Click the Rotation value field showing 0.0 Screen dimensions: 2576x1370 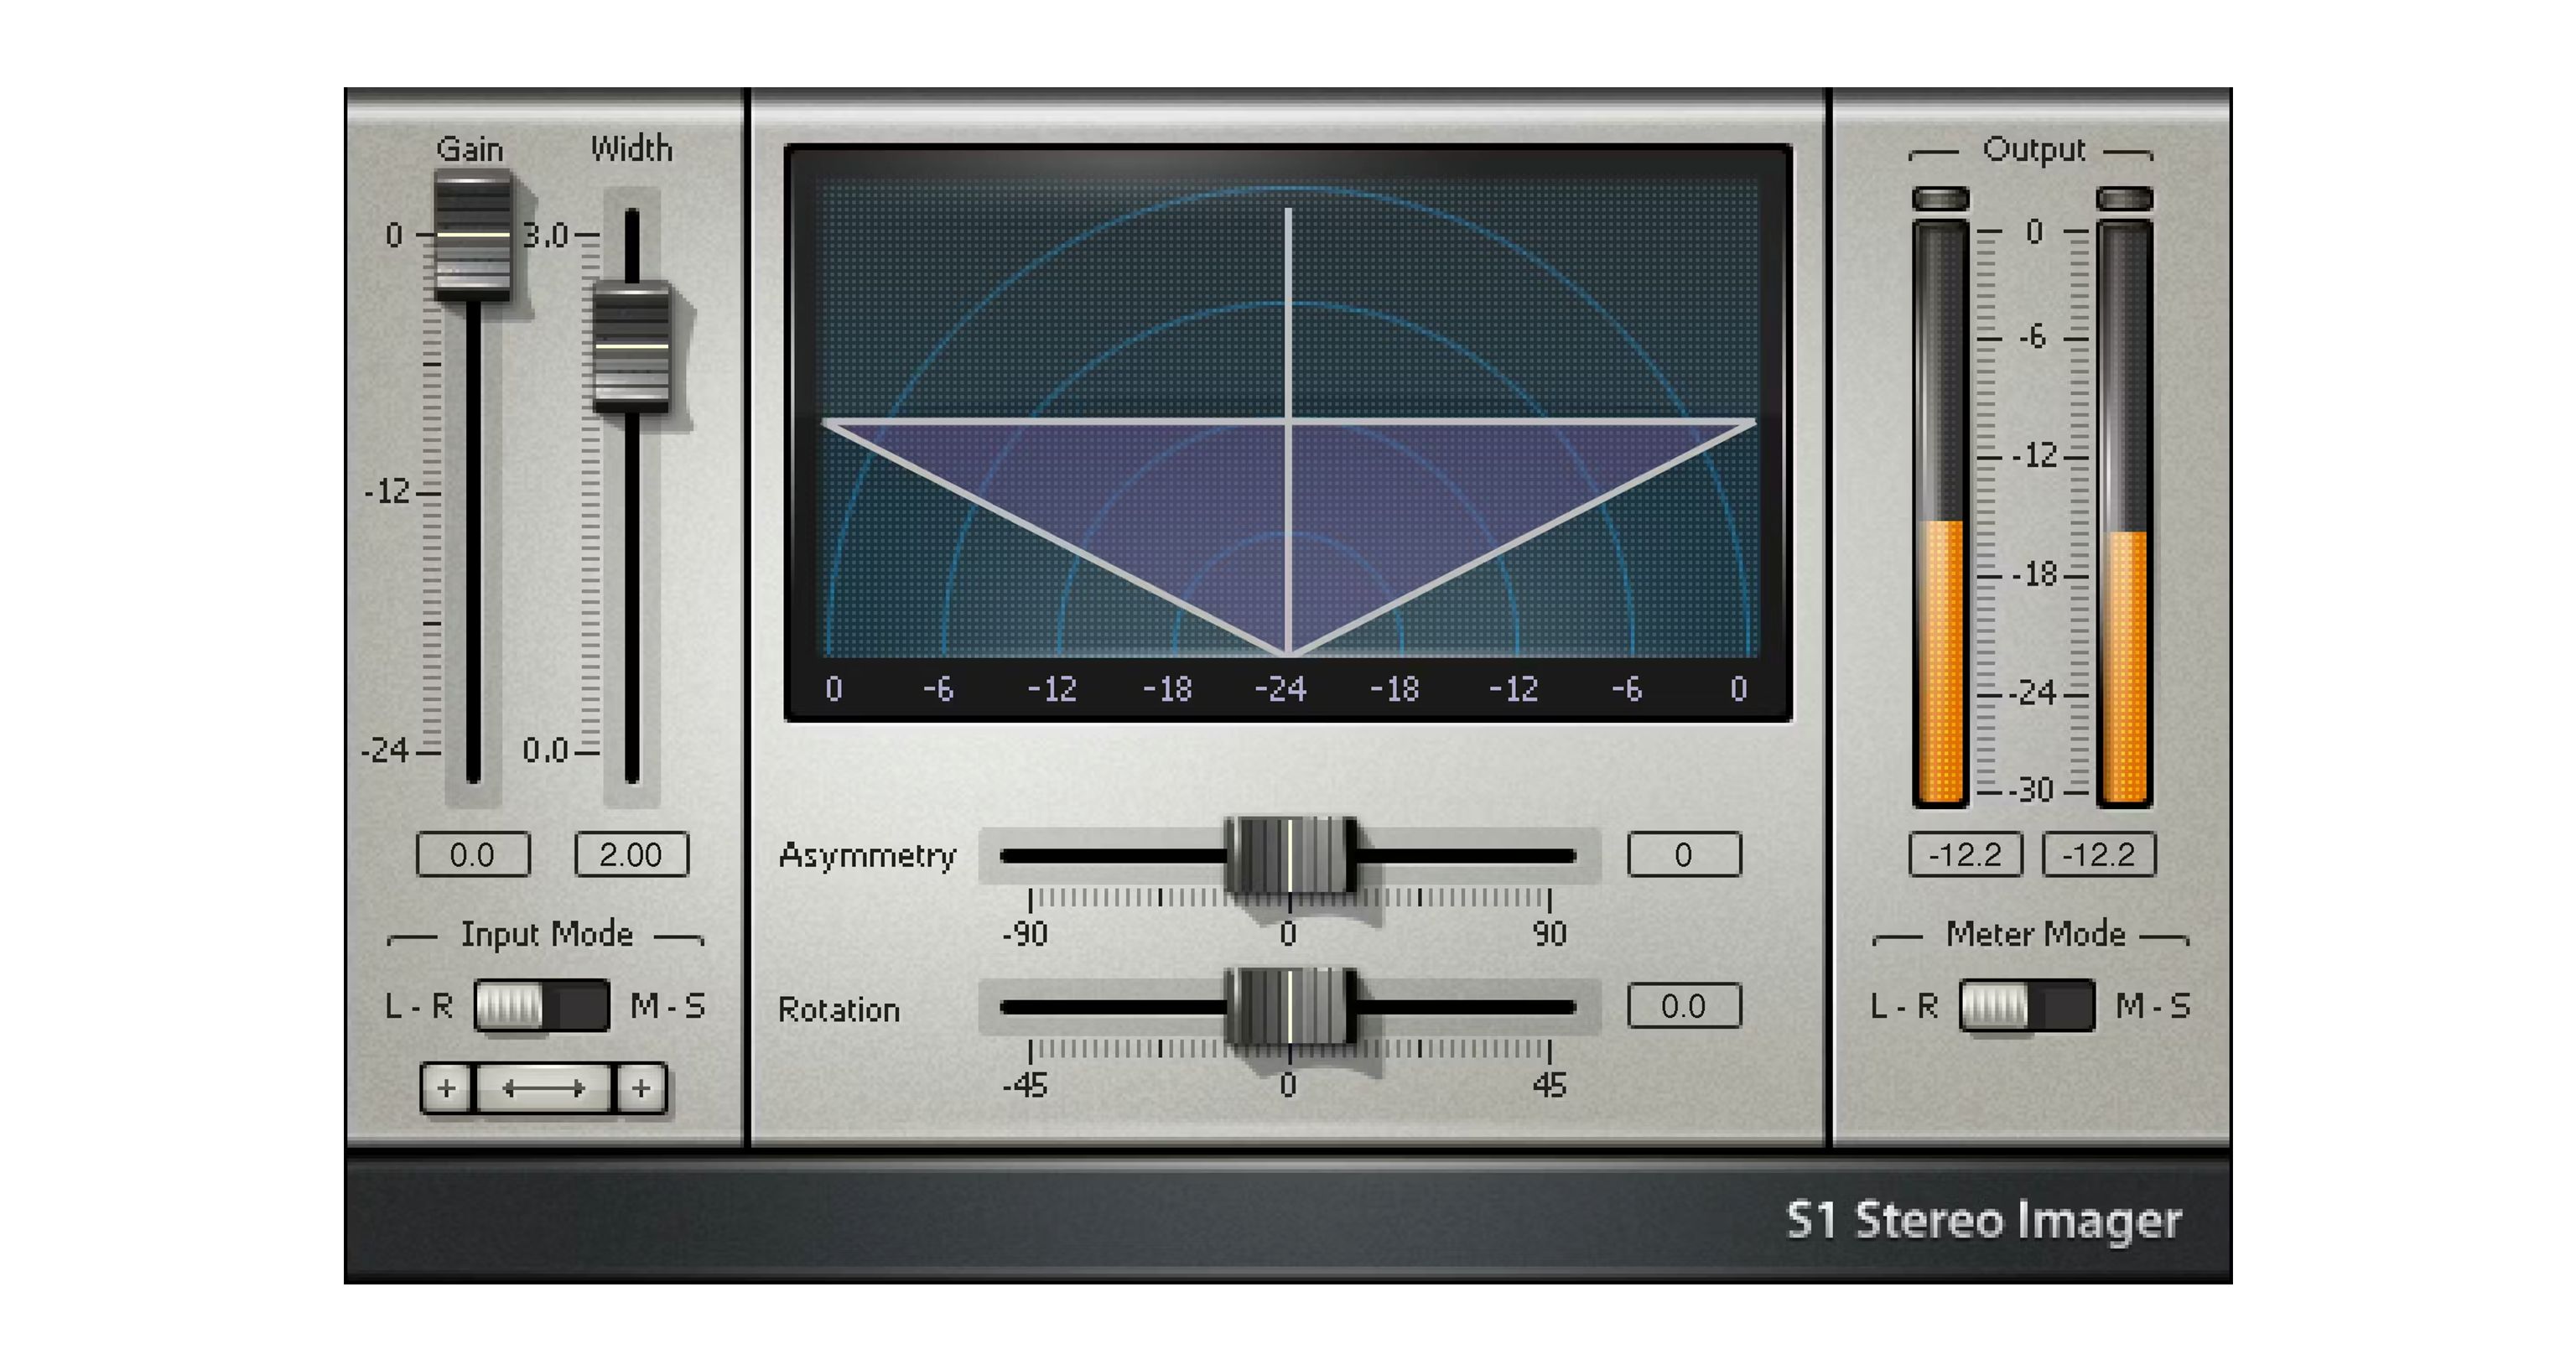pyautogui.click(x=1684, y=1006)
